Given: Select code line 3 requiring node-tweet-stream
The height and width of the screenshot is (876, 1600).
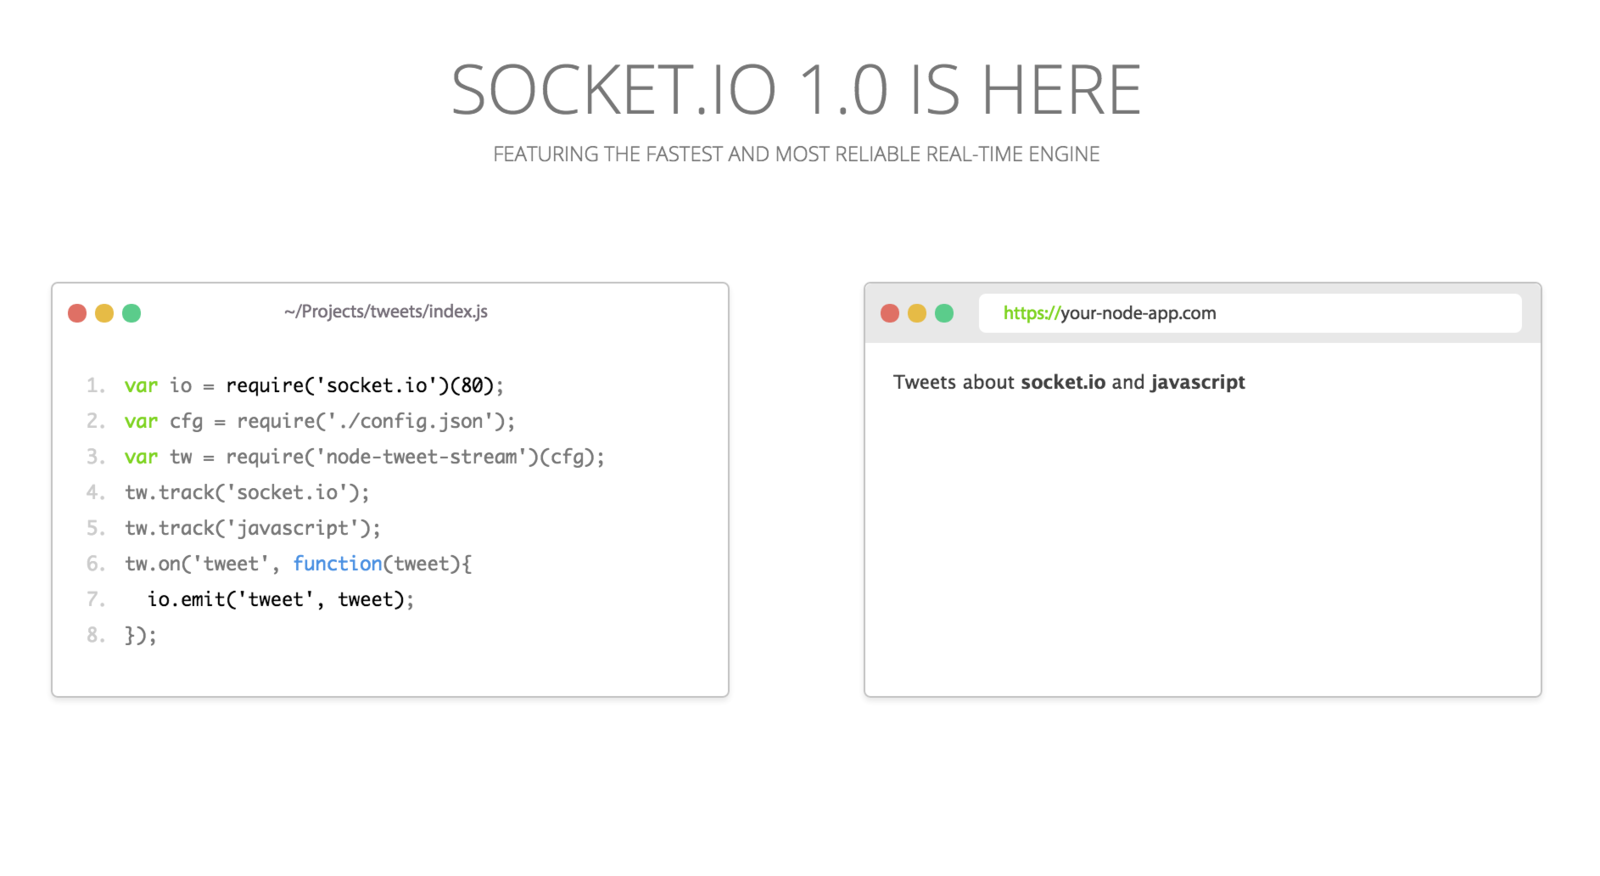Looking at the screenshot, I should [365, 457].
